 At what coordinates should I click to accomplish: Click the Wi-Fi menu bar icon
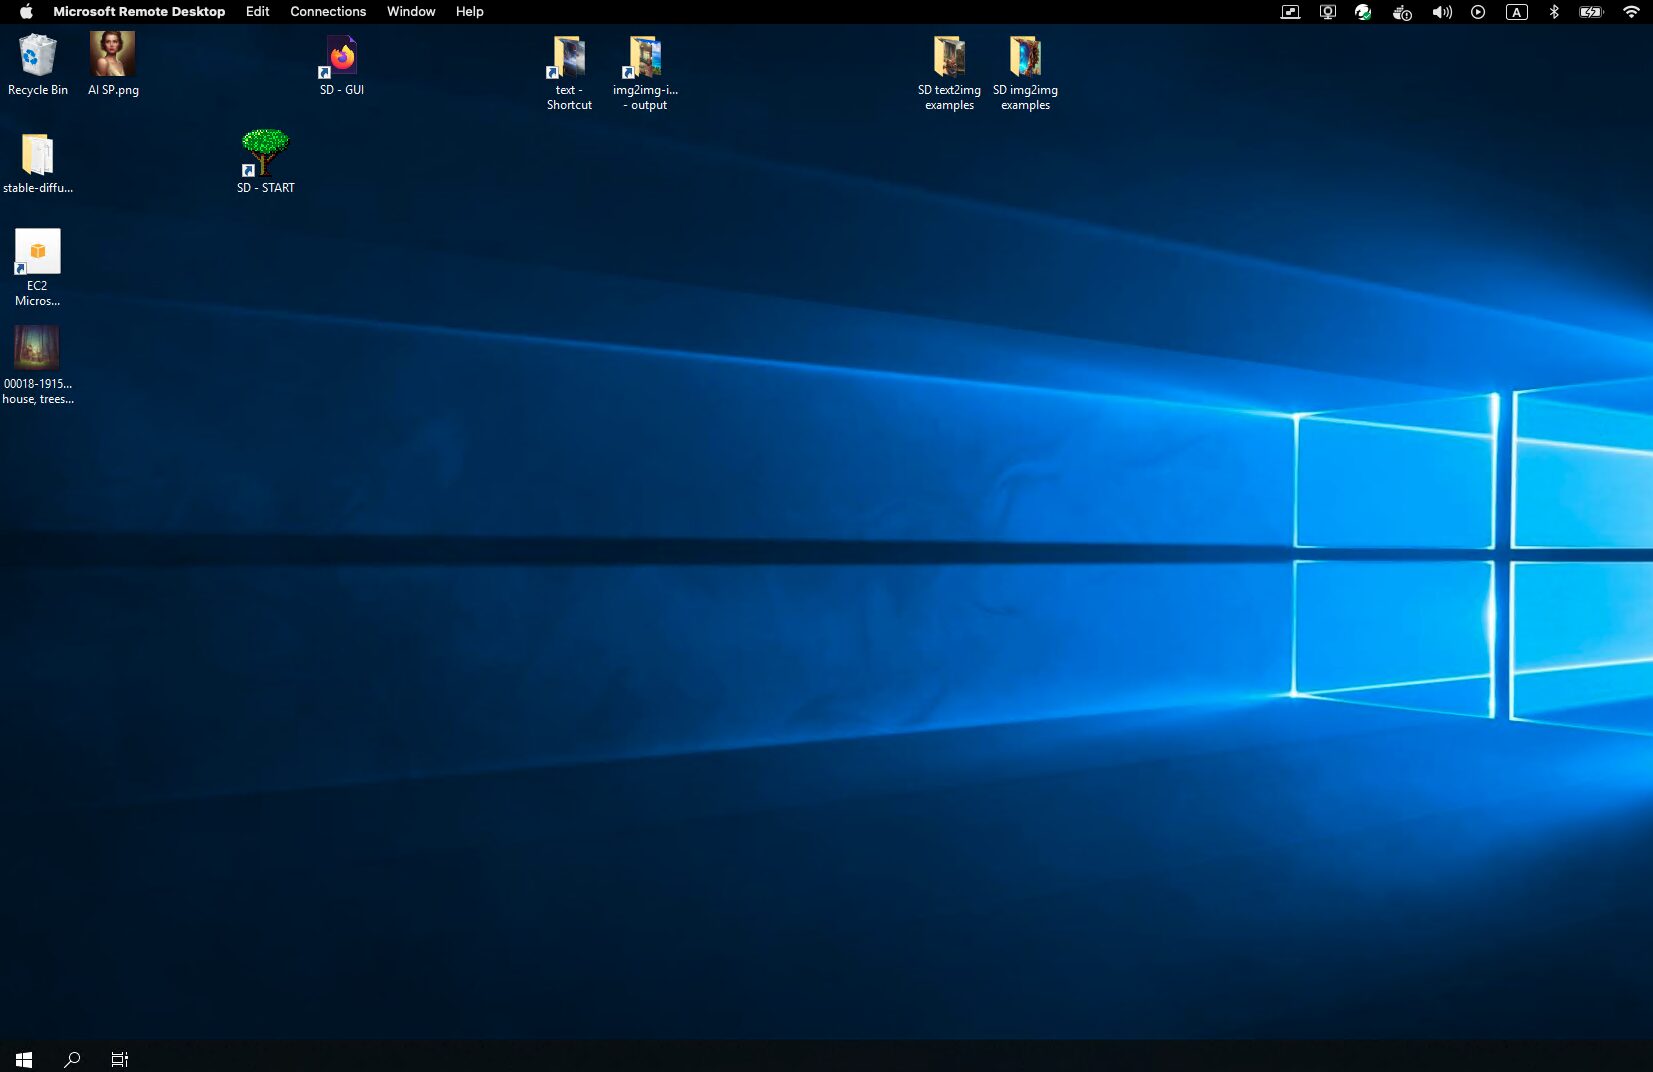[x=1630, y=11]
